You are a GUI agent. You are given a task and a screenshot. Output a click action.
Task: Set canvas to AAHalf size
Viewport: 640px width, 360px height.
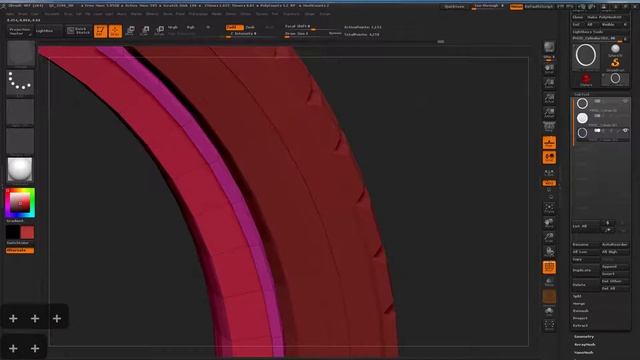pos(549,113)
